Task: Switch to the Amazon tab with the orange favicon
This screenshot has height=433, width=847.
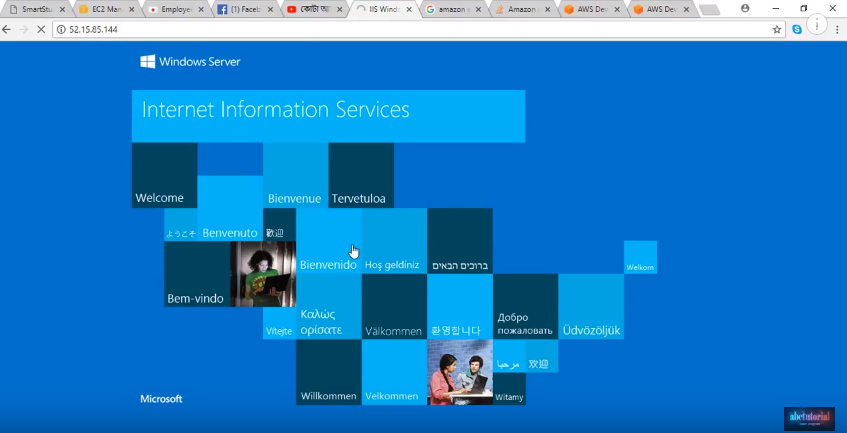Action: tap(521, 9)
